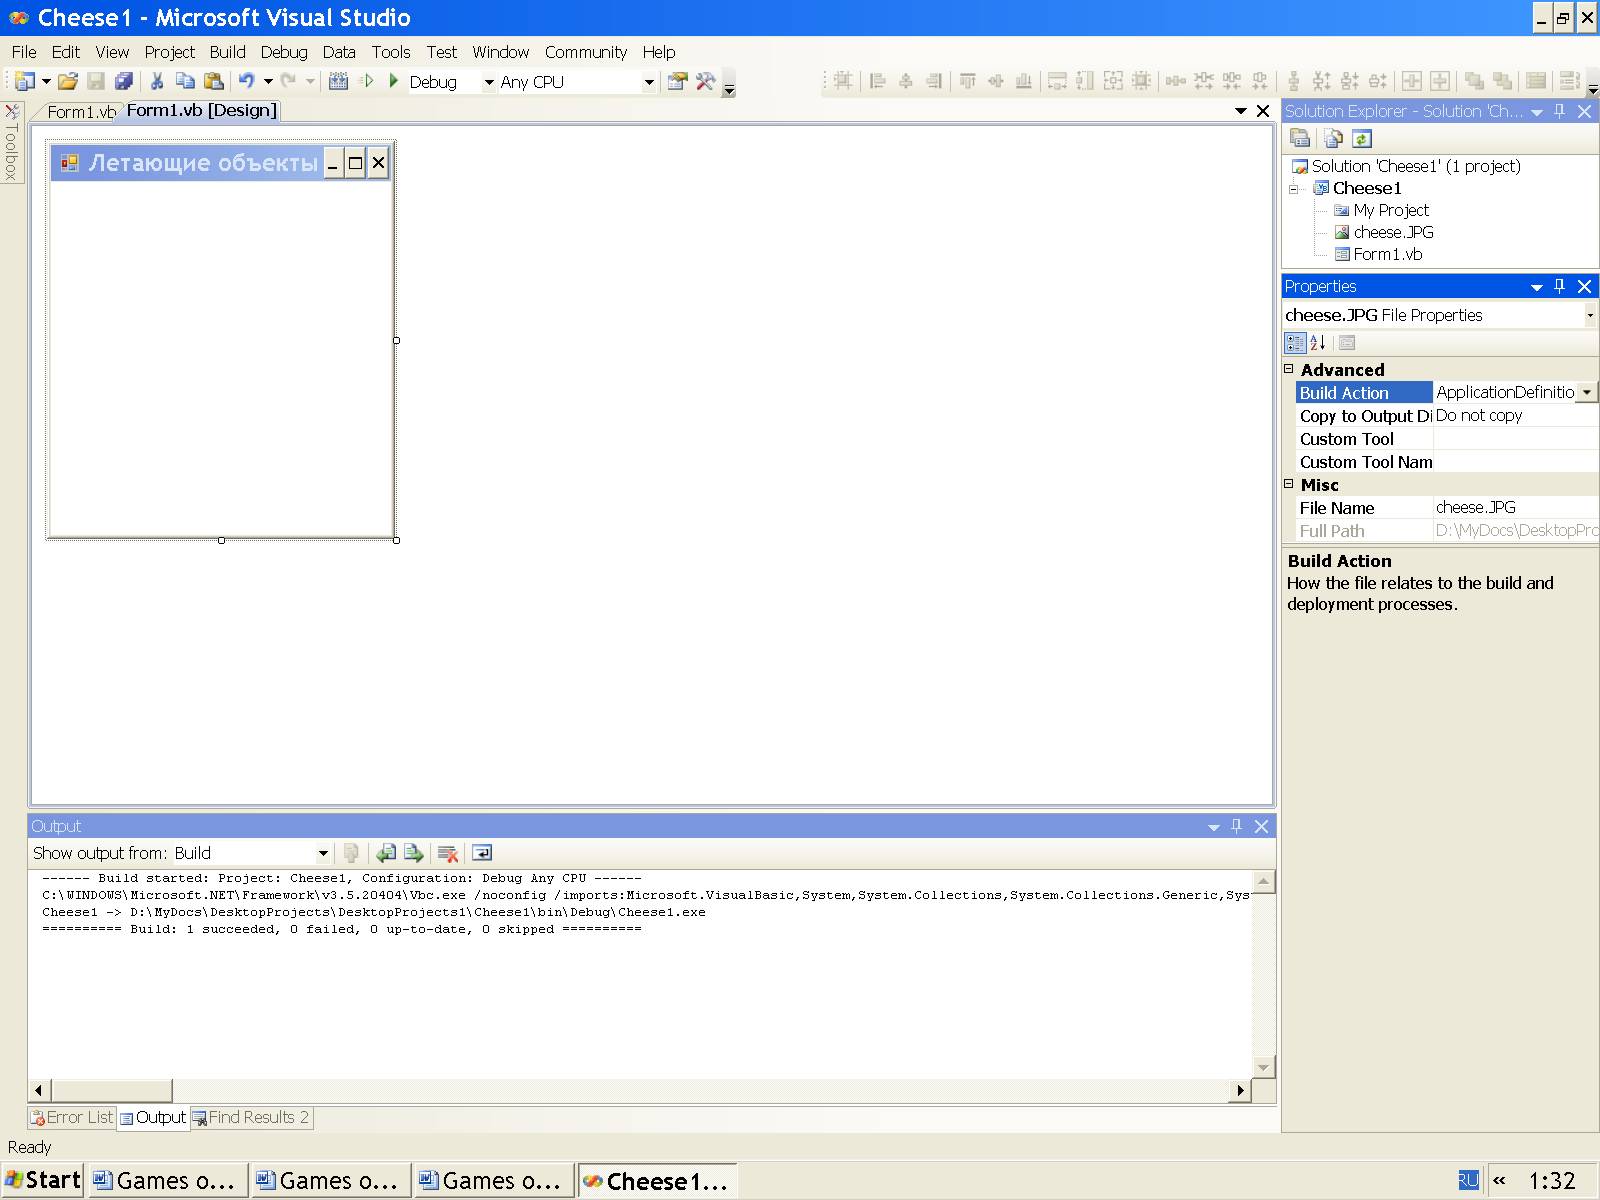Click the Windows Start button
1600x1200 pixels.
42,1180
